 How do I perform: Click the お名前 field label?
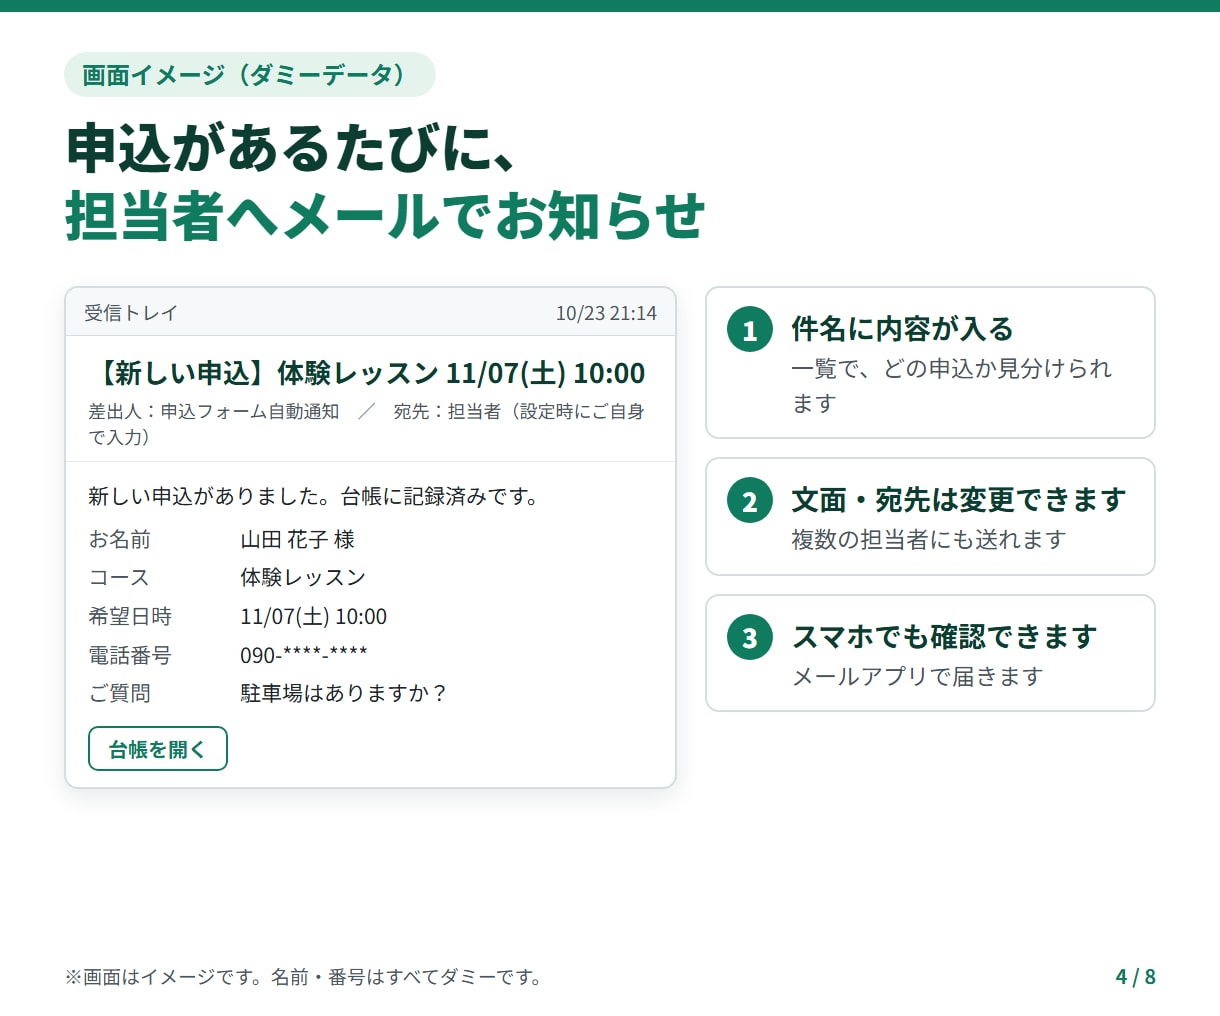120,540
